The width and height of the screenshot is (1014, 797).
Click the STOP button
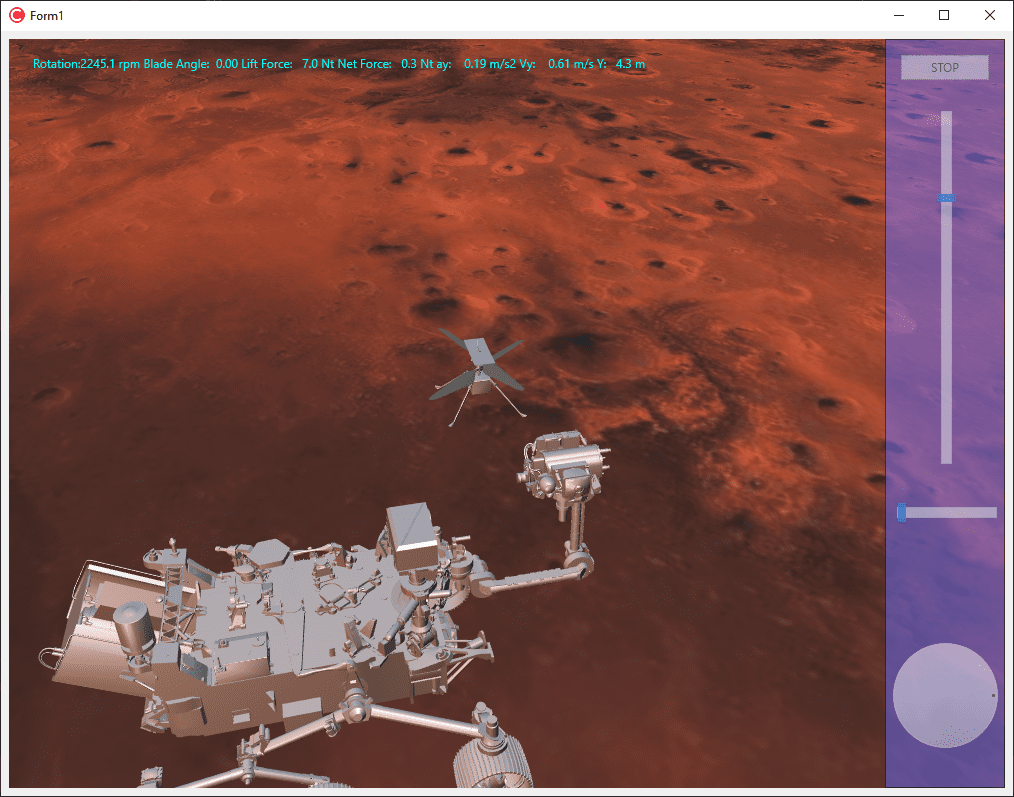tap(944, 67)
